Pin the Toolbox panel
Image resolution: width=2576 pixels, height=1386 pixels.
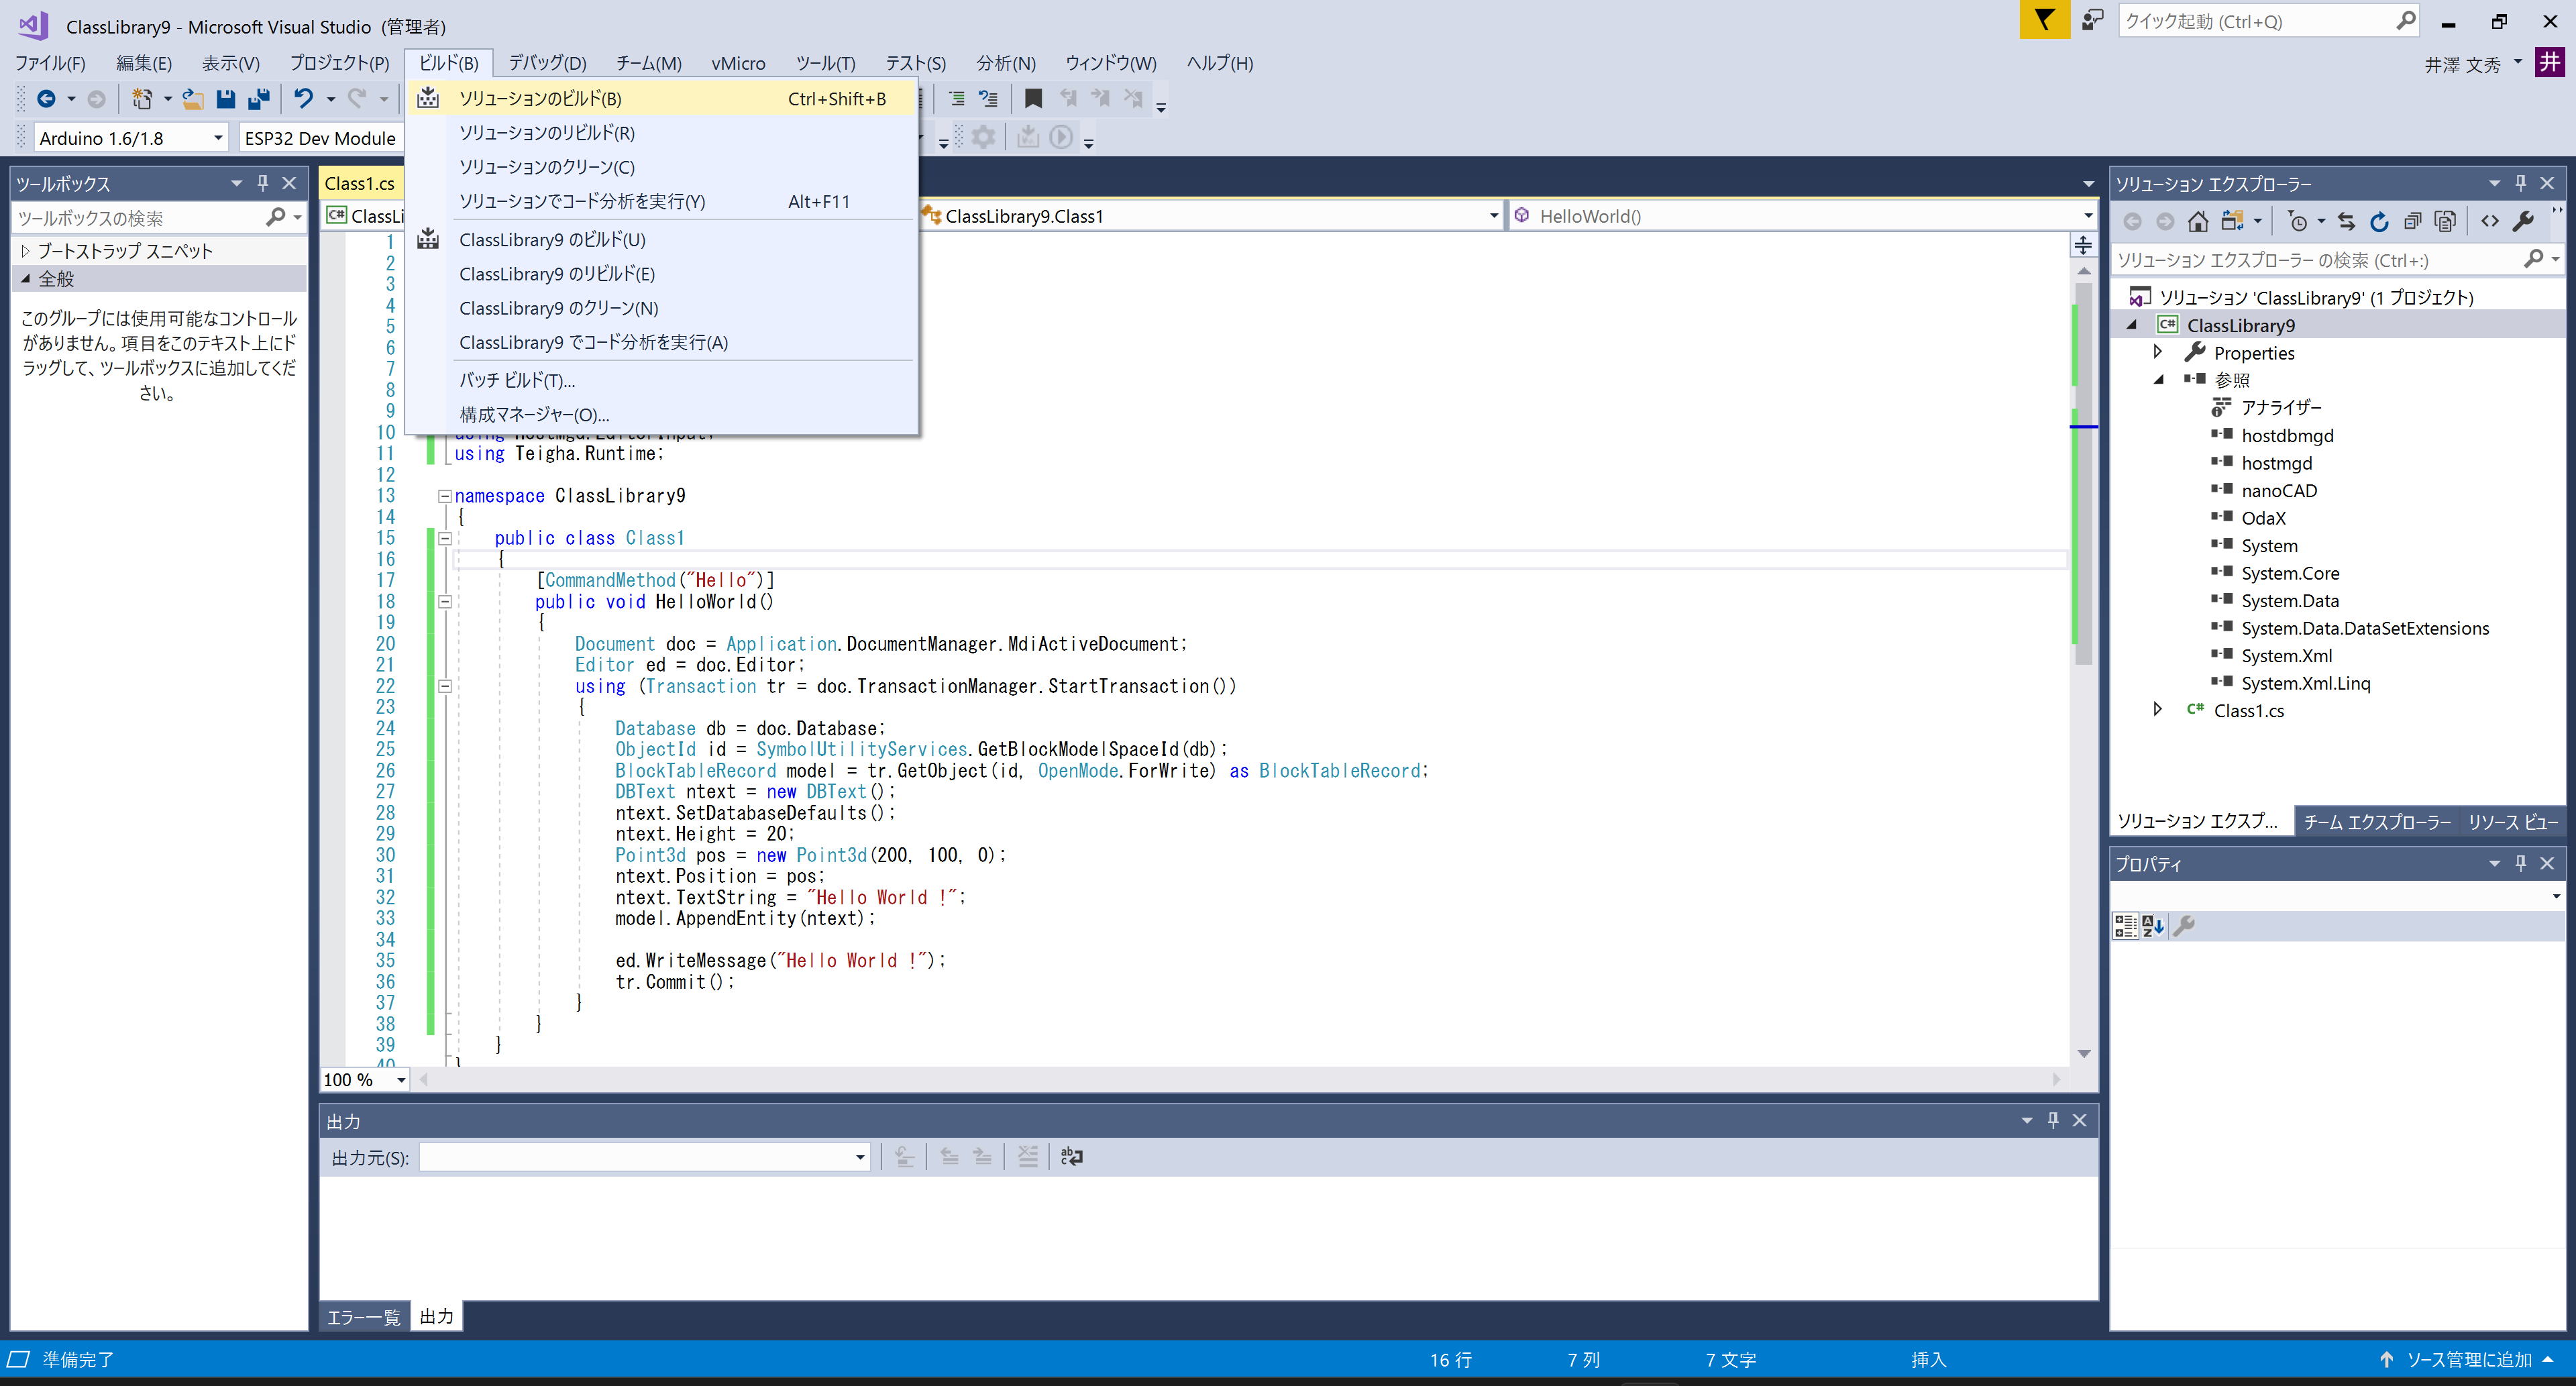point(263,183)
